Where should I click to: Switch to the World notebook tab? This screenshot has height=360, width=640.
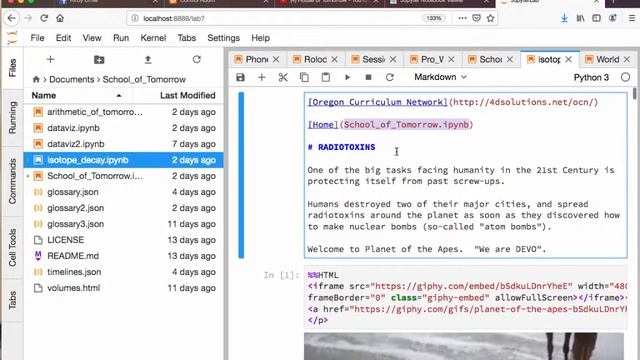pyautogui.click(x=607, y=60)
